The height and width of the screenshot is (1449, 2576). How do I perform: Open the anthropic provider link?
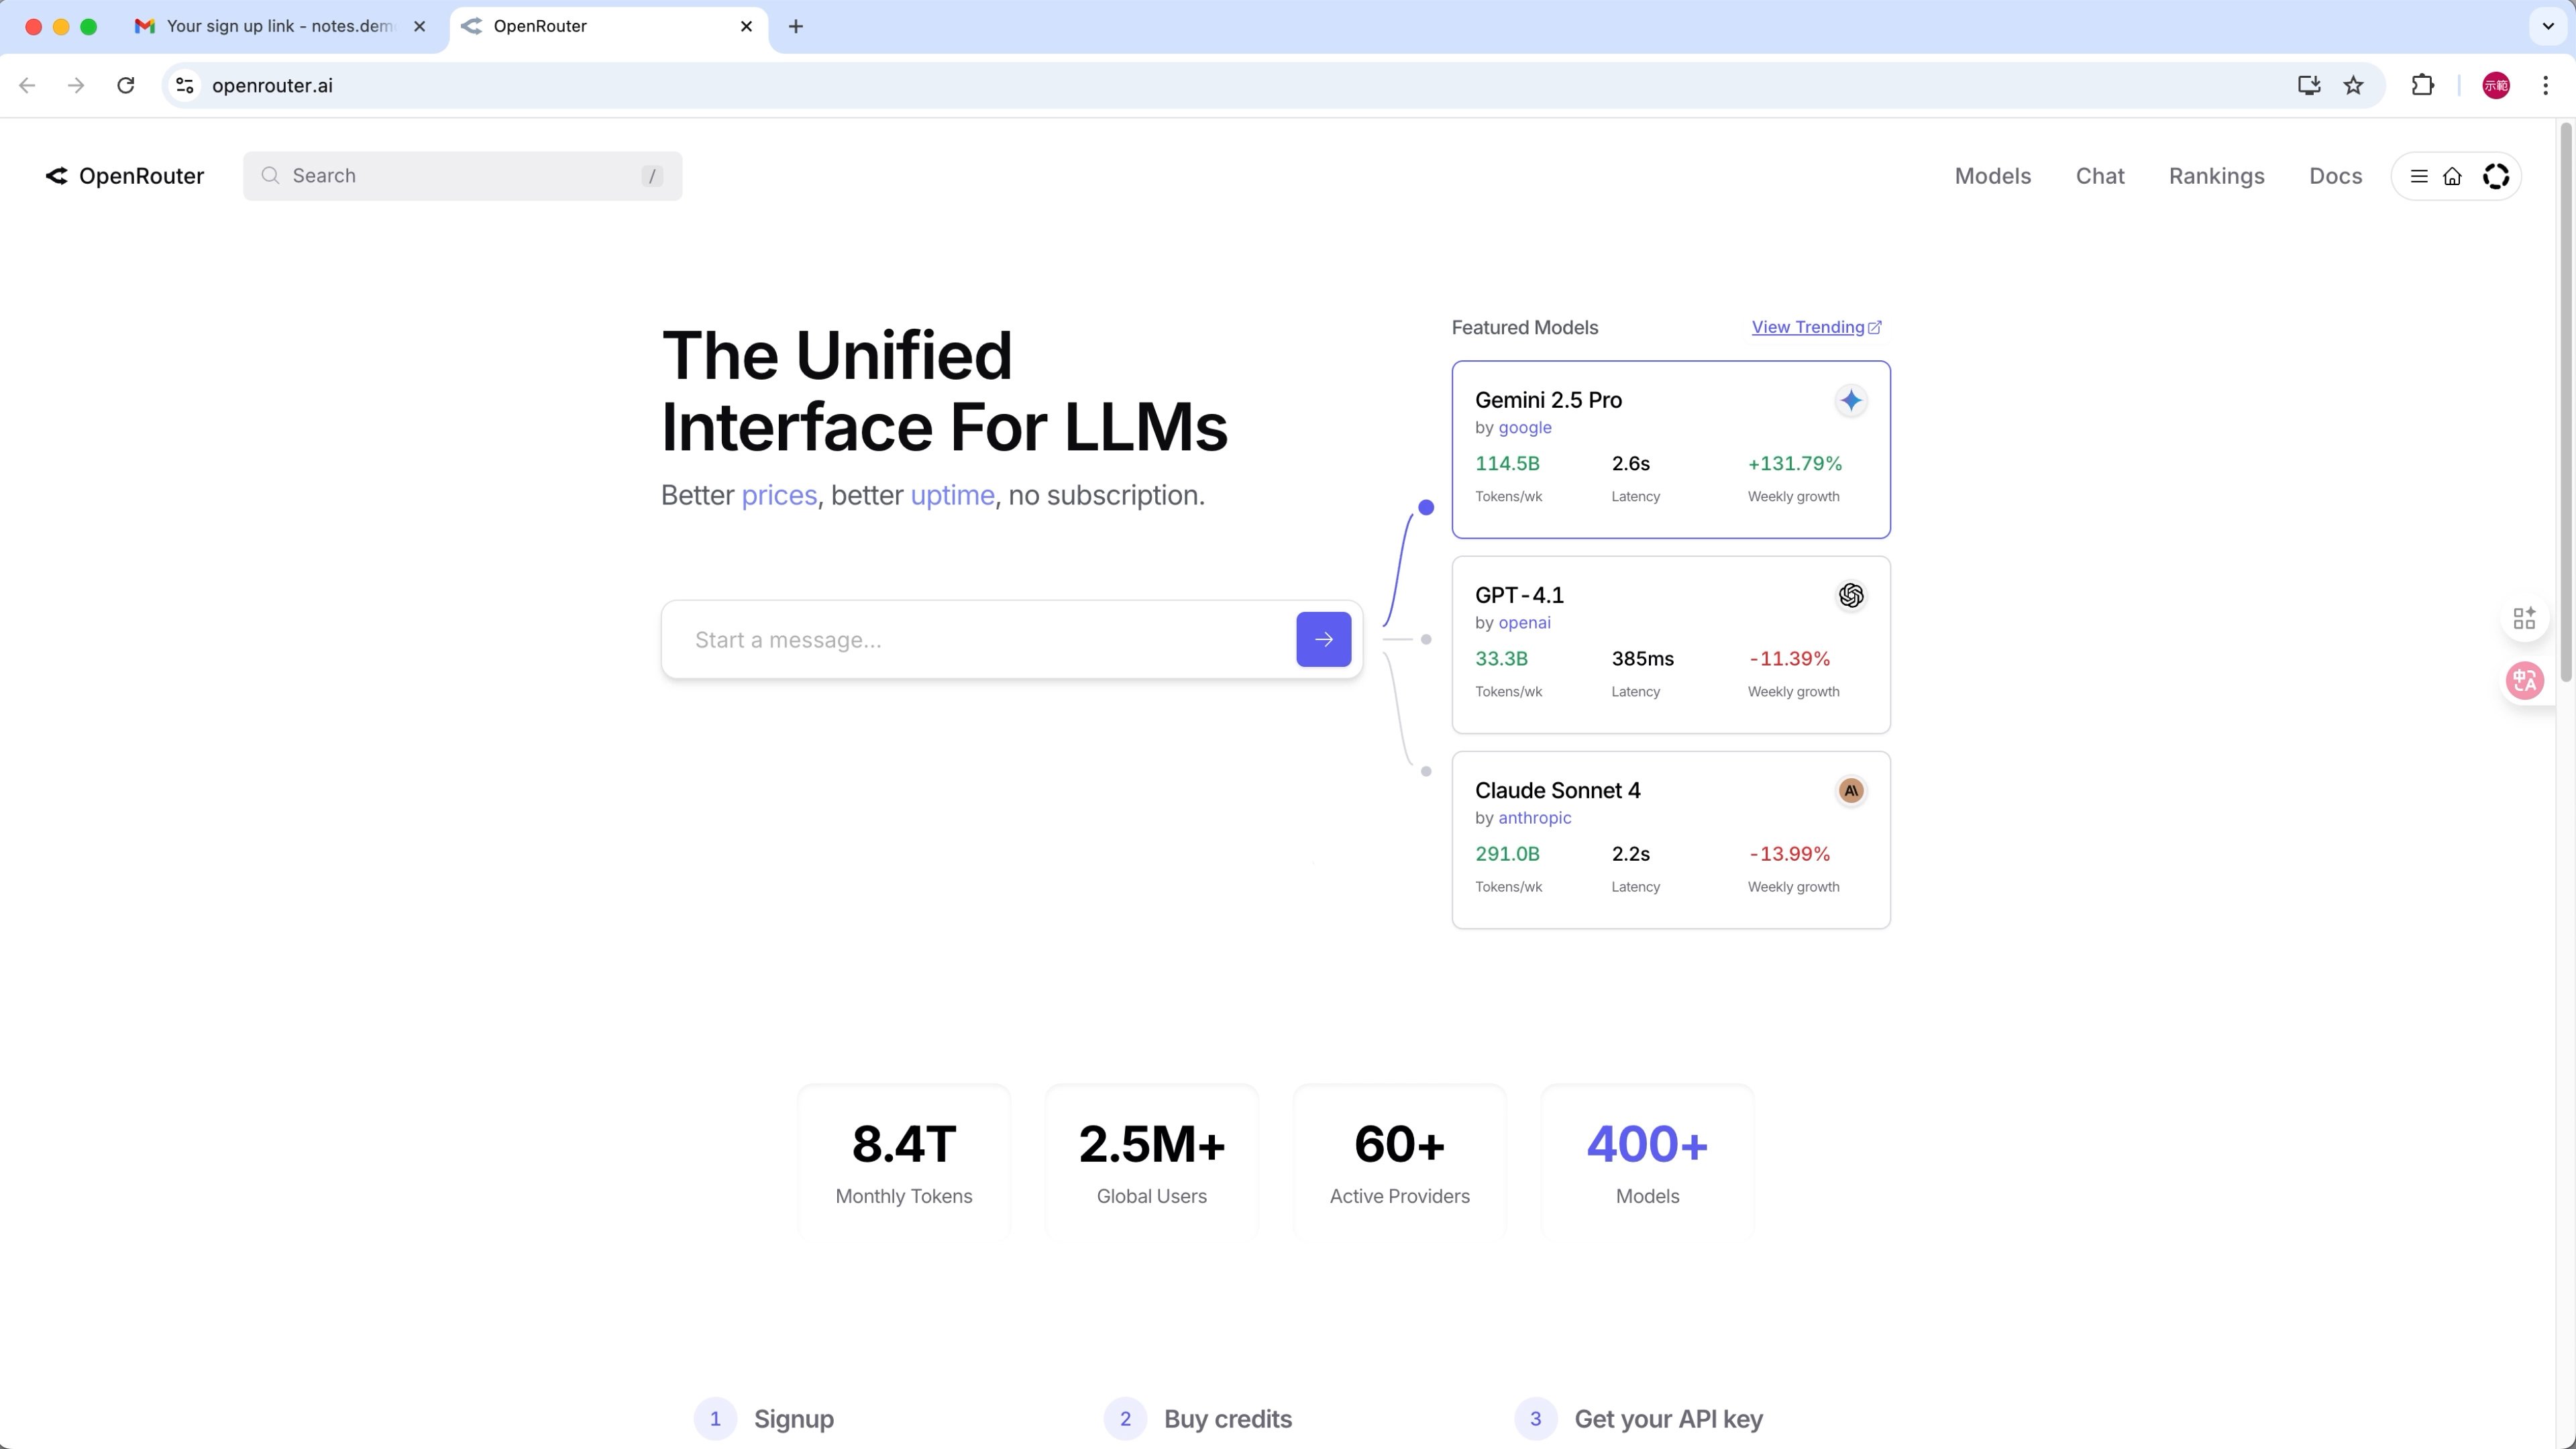pyautogui.click(x=1535, y=817)
